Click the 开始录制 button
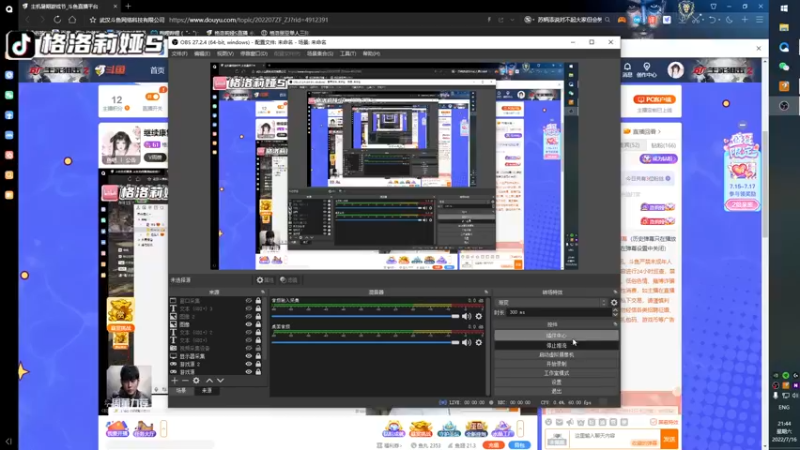Image resolution: width=800 pixels, height=450 pixels. click(x=556, y=364)
